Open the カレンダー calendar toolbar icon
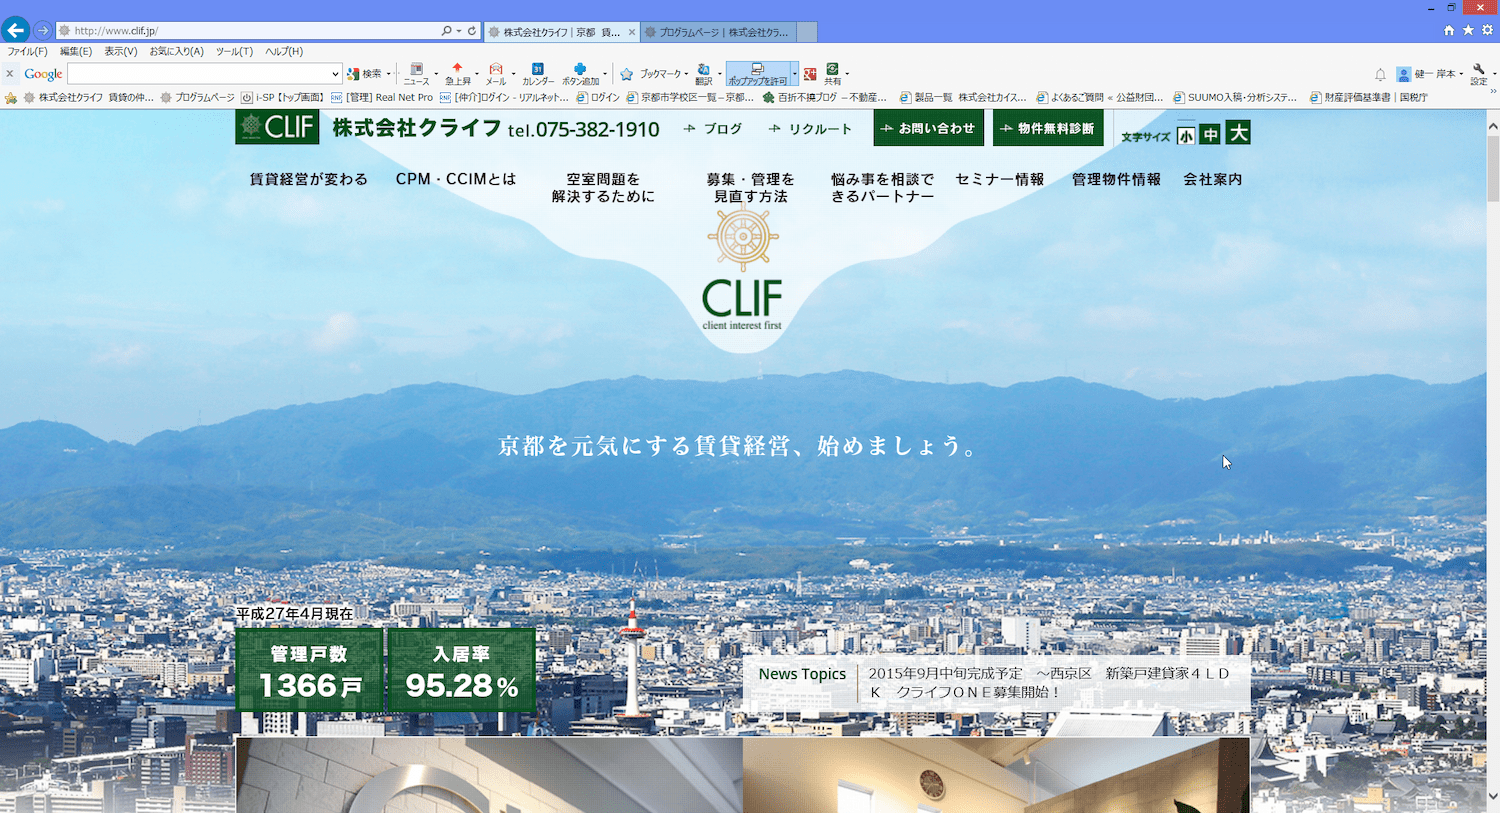1500x813 pixels. coord(537,74)
